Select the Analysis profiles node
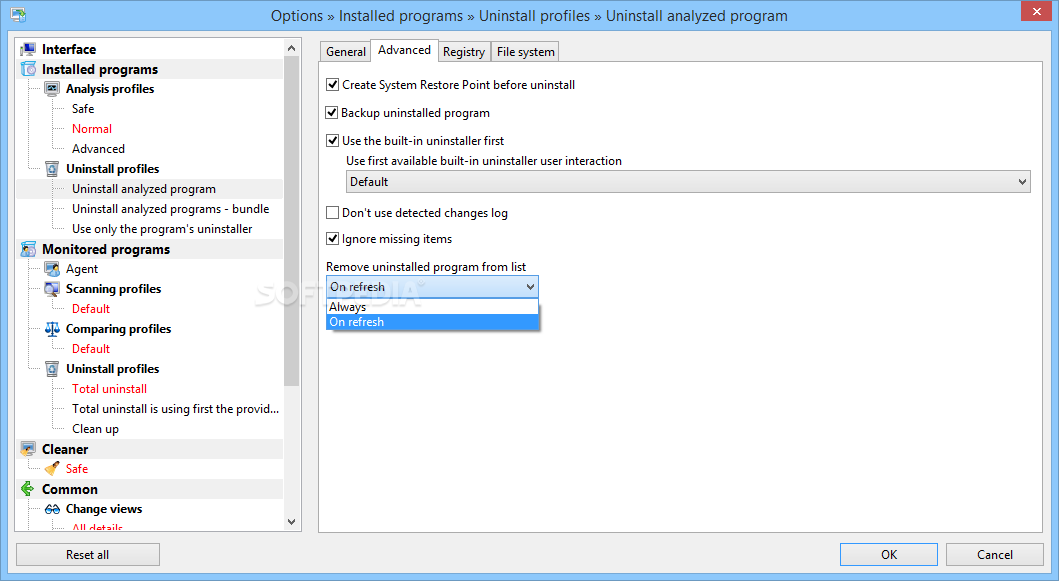Screen dimensions: 1059x581 110,89
